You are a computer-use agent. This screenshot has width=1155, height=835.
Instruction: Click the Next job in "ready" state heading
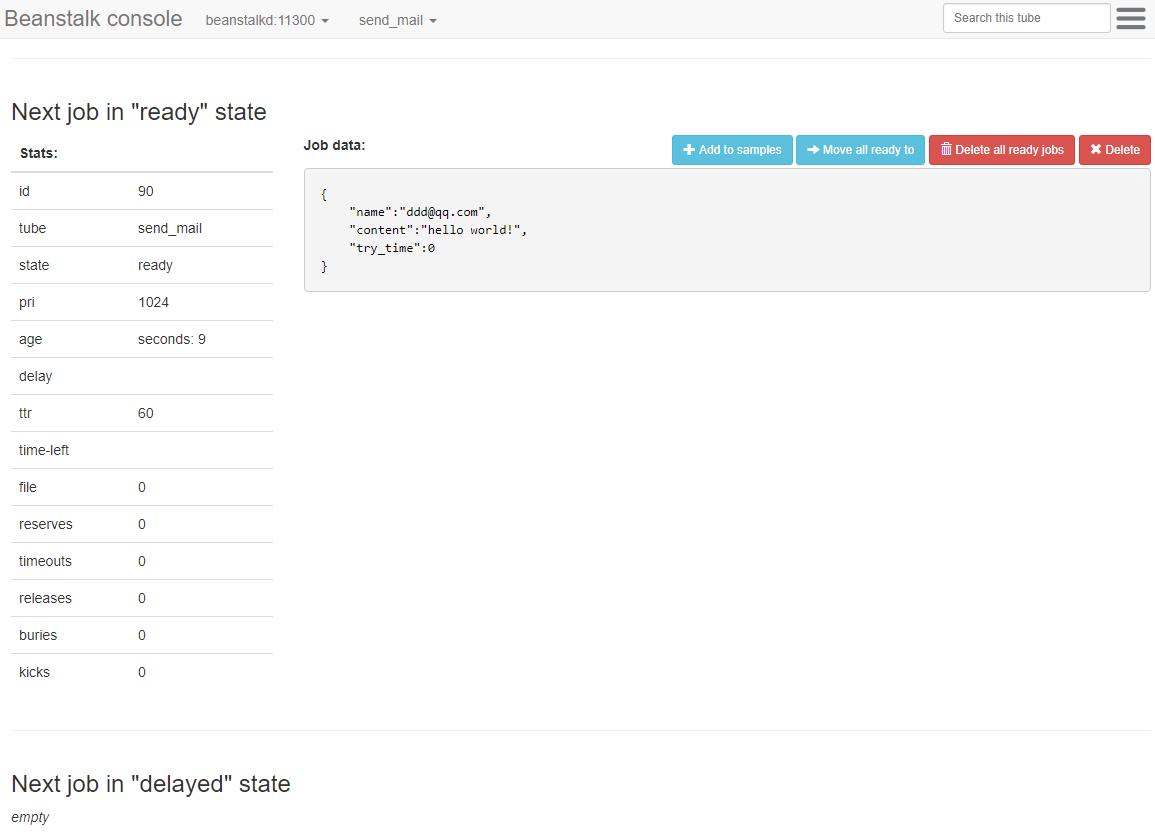click(139, 111)
